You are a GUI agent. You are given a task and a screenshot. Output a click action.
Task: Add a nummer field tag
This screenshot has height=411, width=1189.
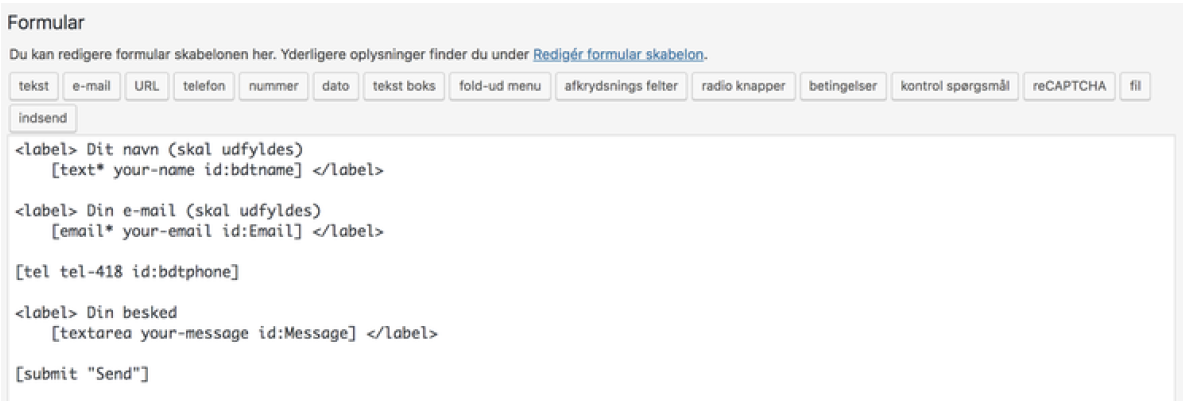coord(274,86)
